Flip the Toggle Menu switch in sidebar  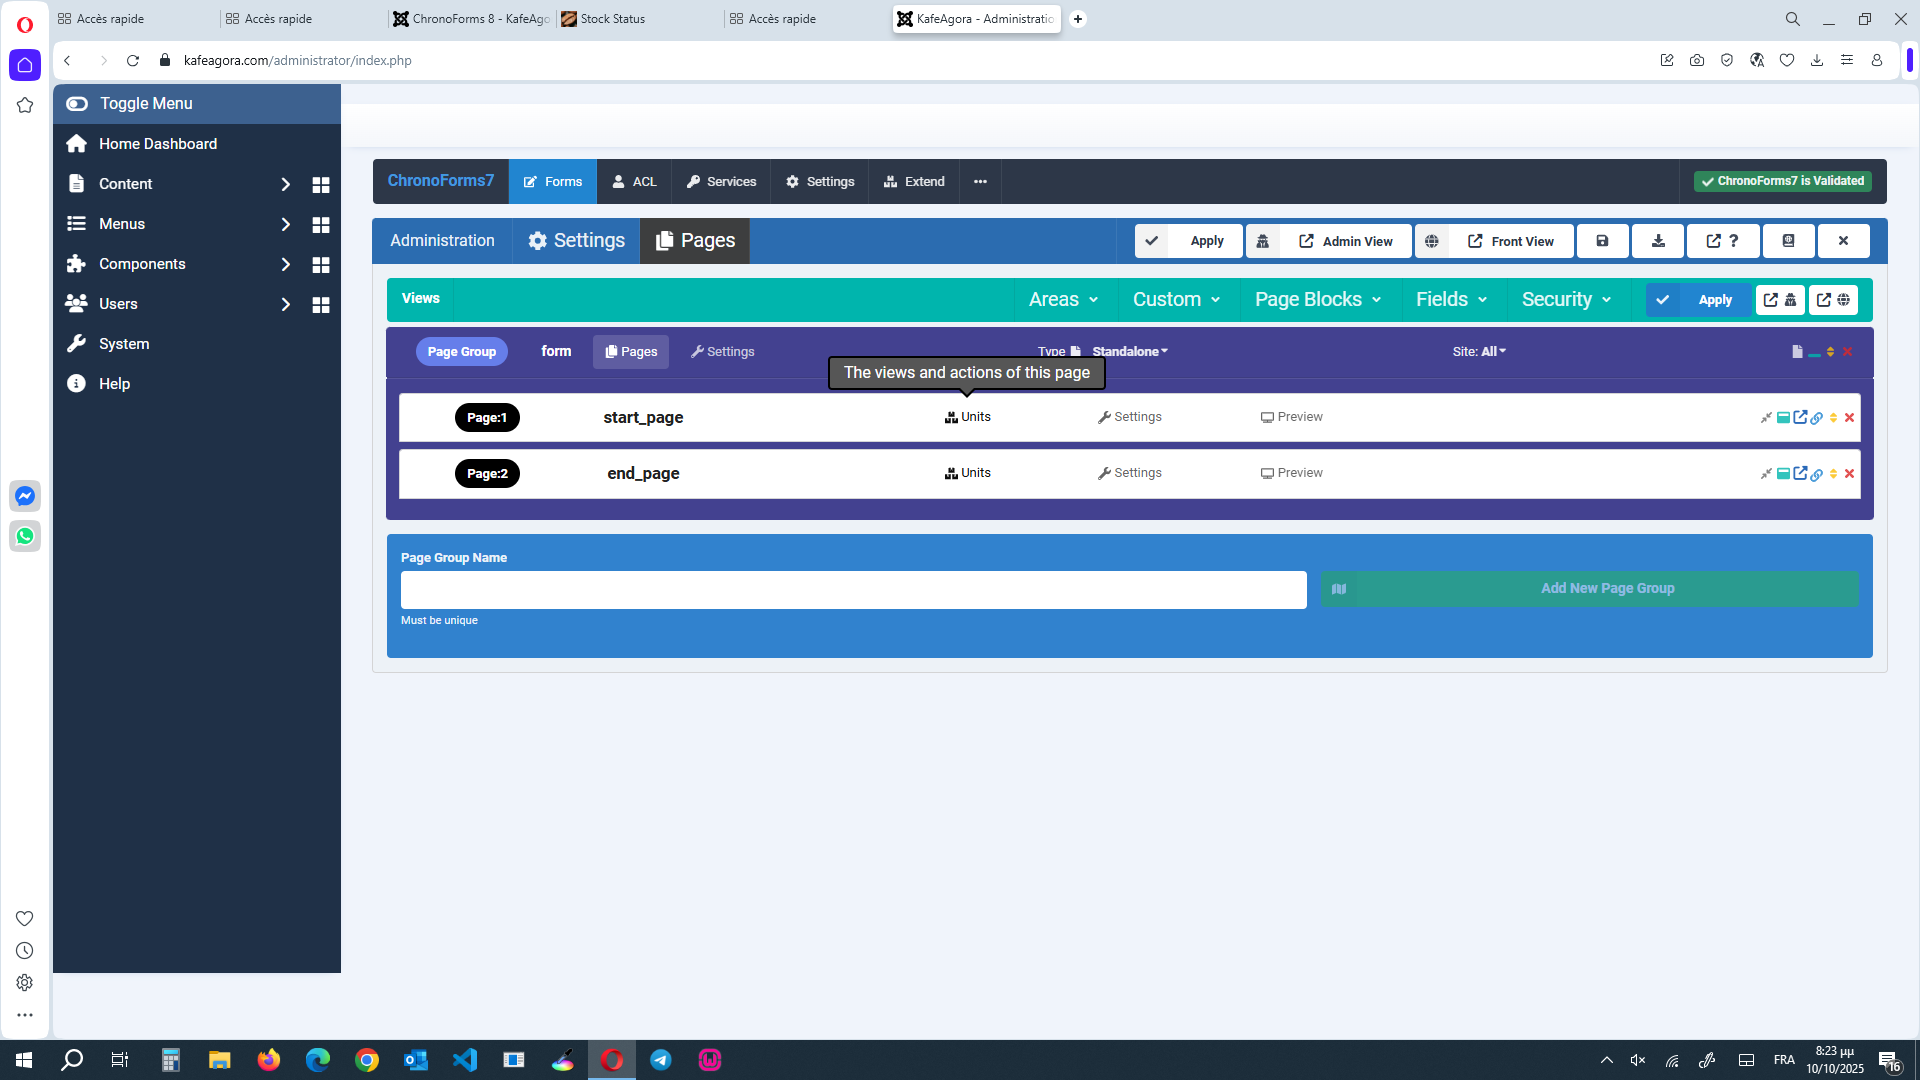coord(77,103)
